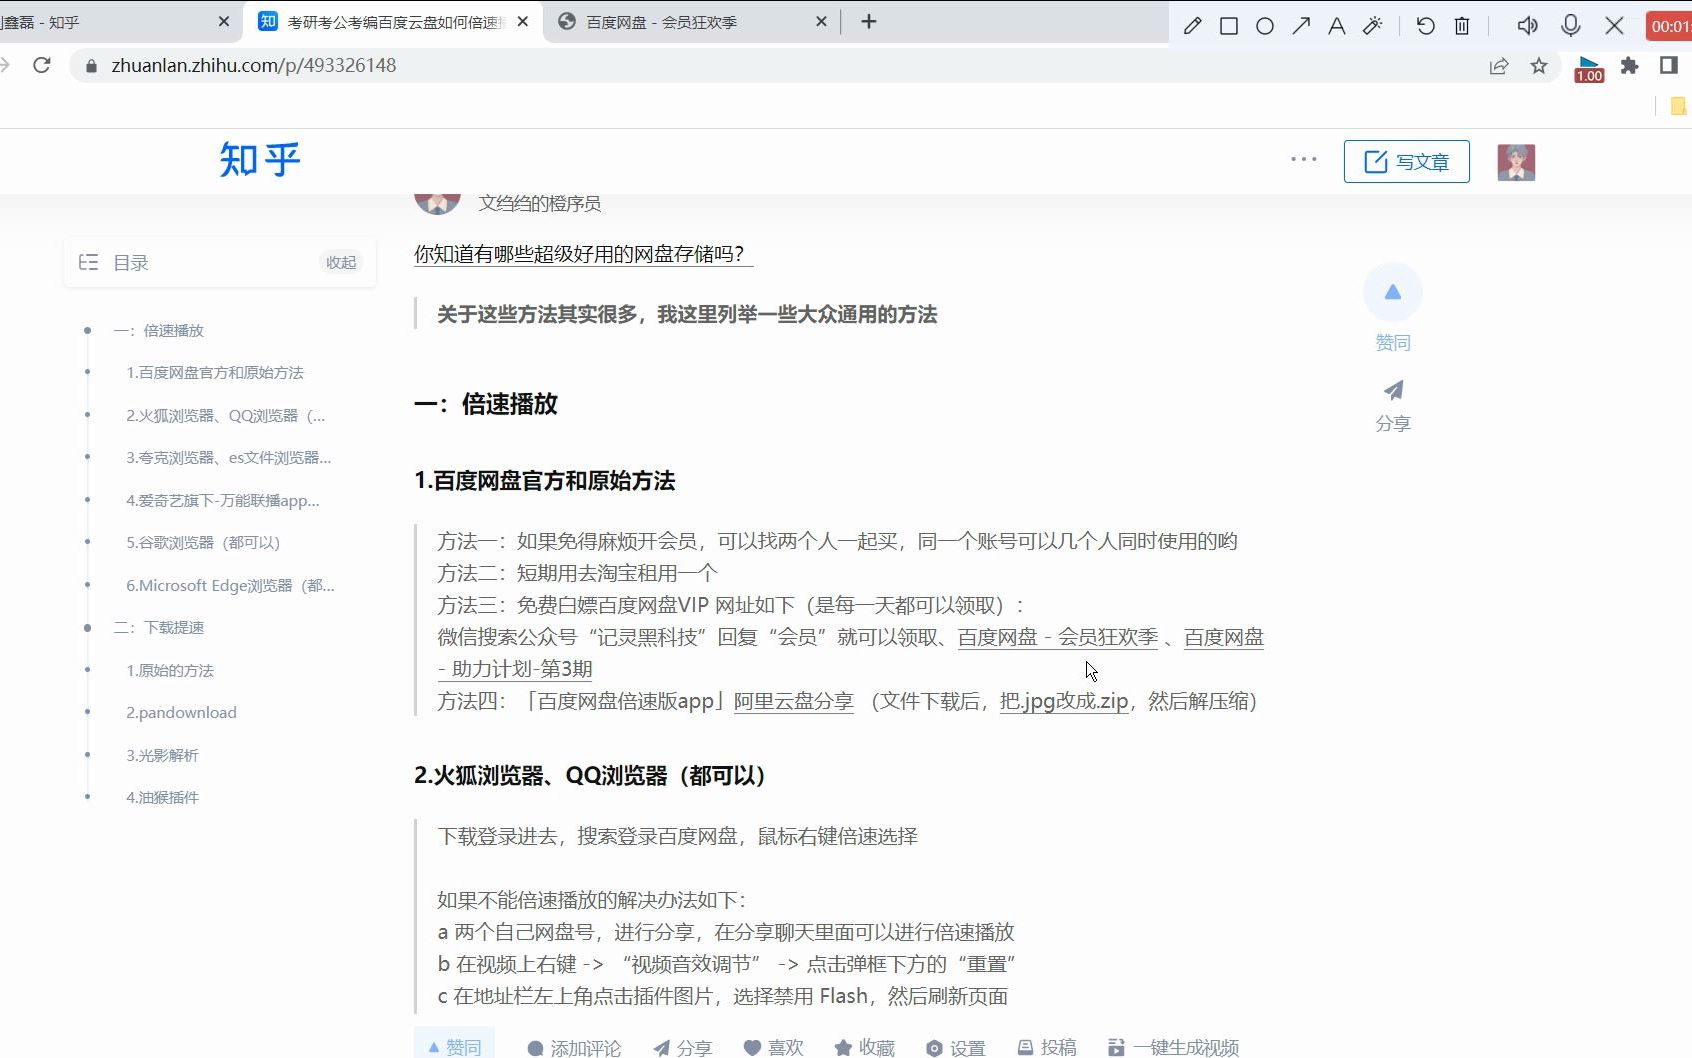Collapse the table of contents via 收起
This screenshot has height=1058, width=1692.
341,262
